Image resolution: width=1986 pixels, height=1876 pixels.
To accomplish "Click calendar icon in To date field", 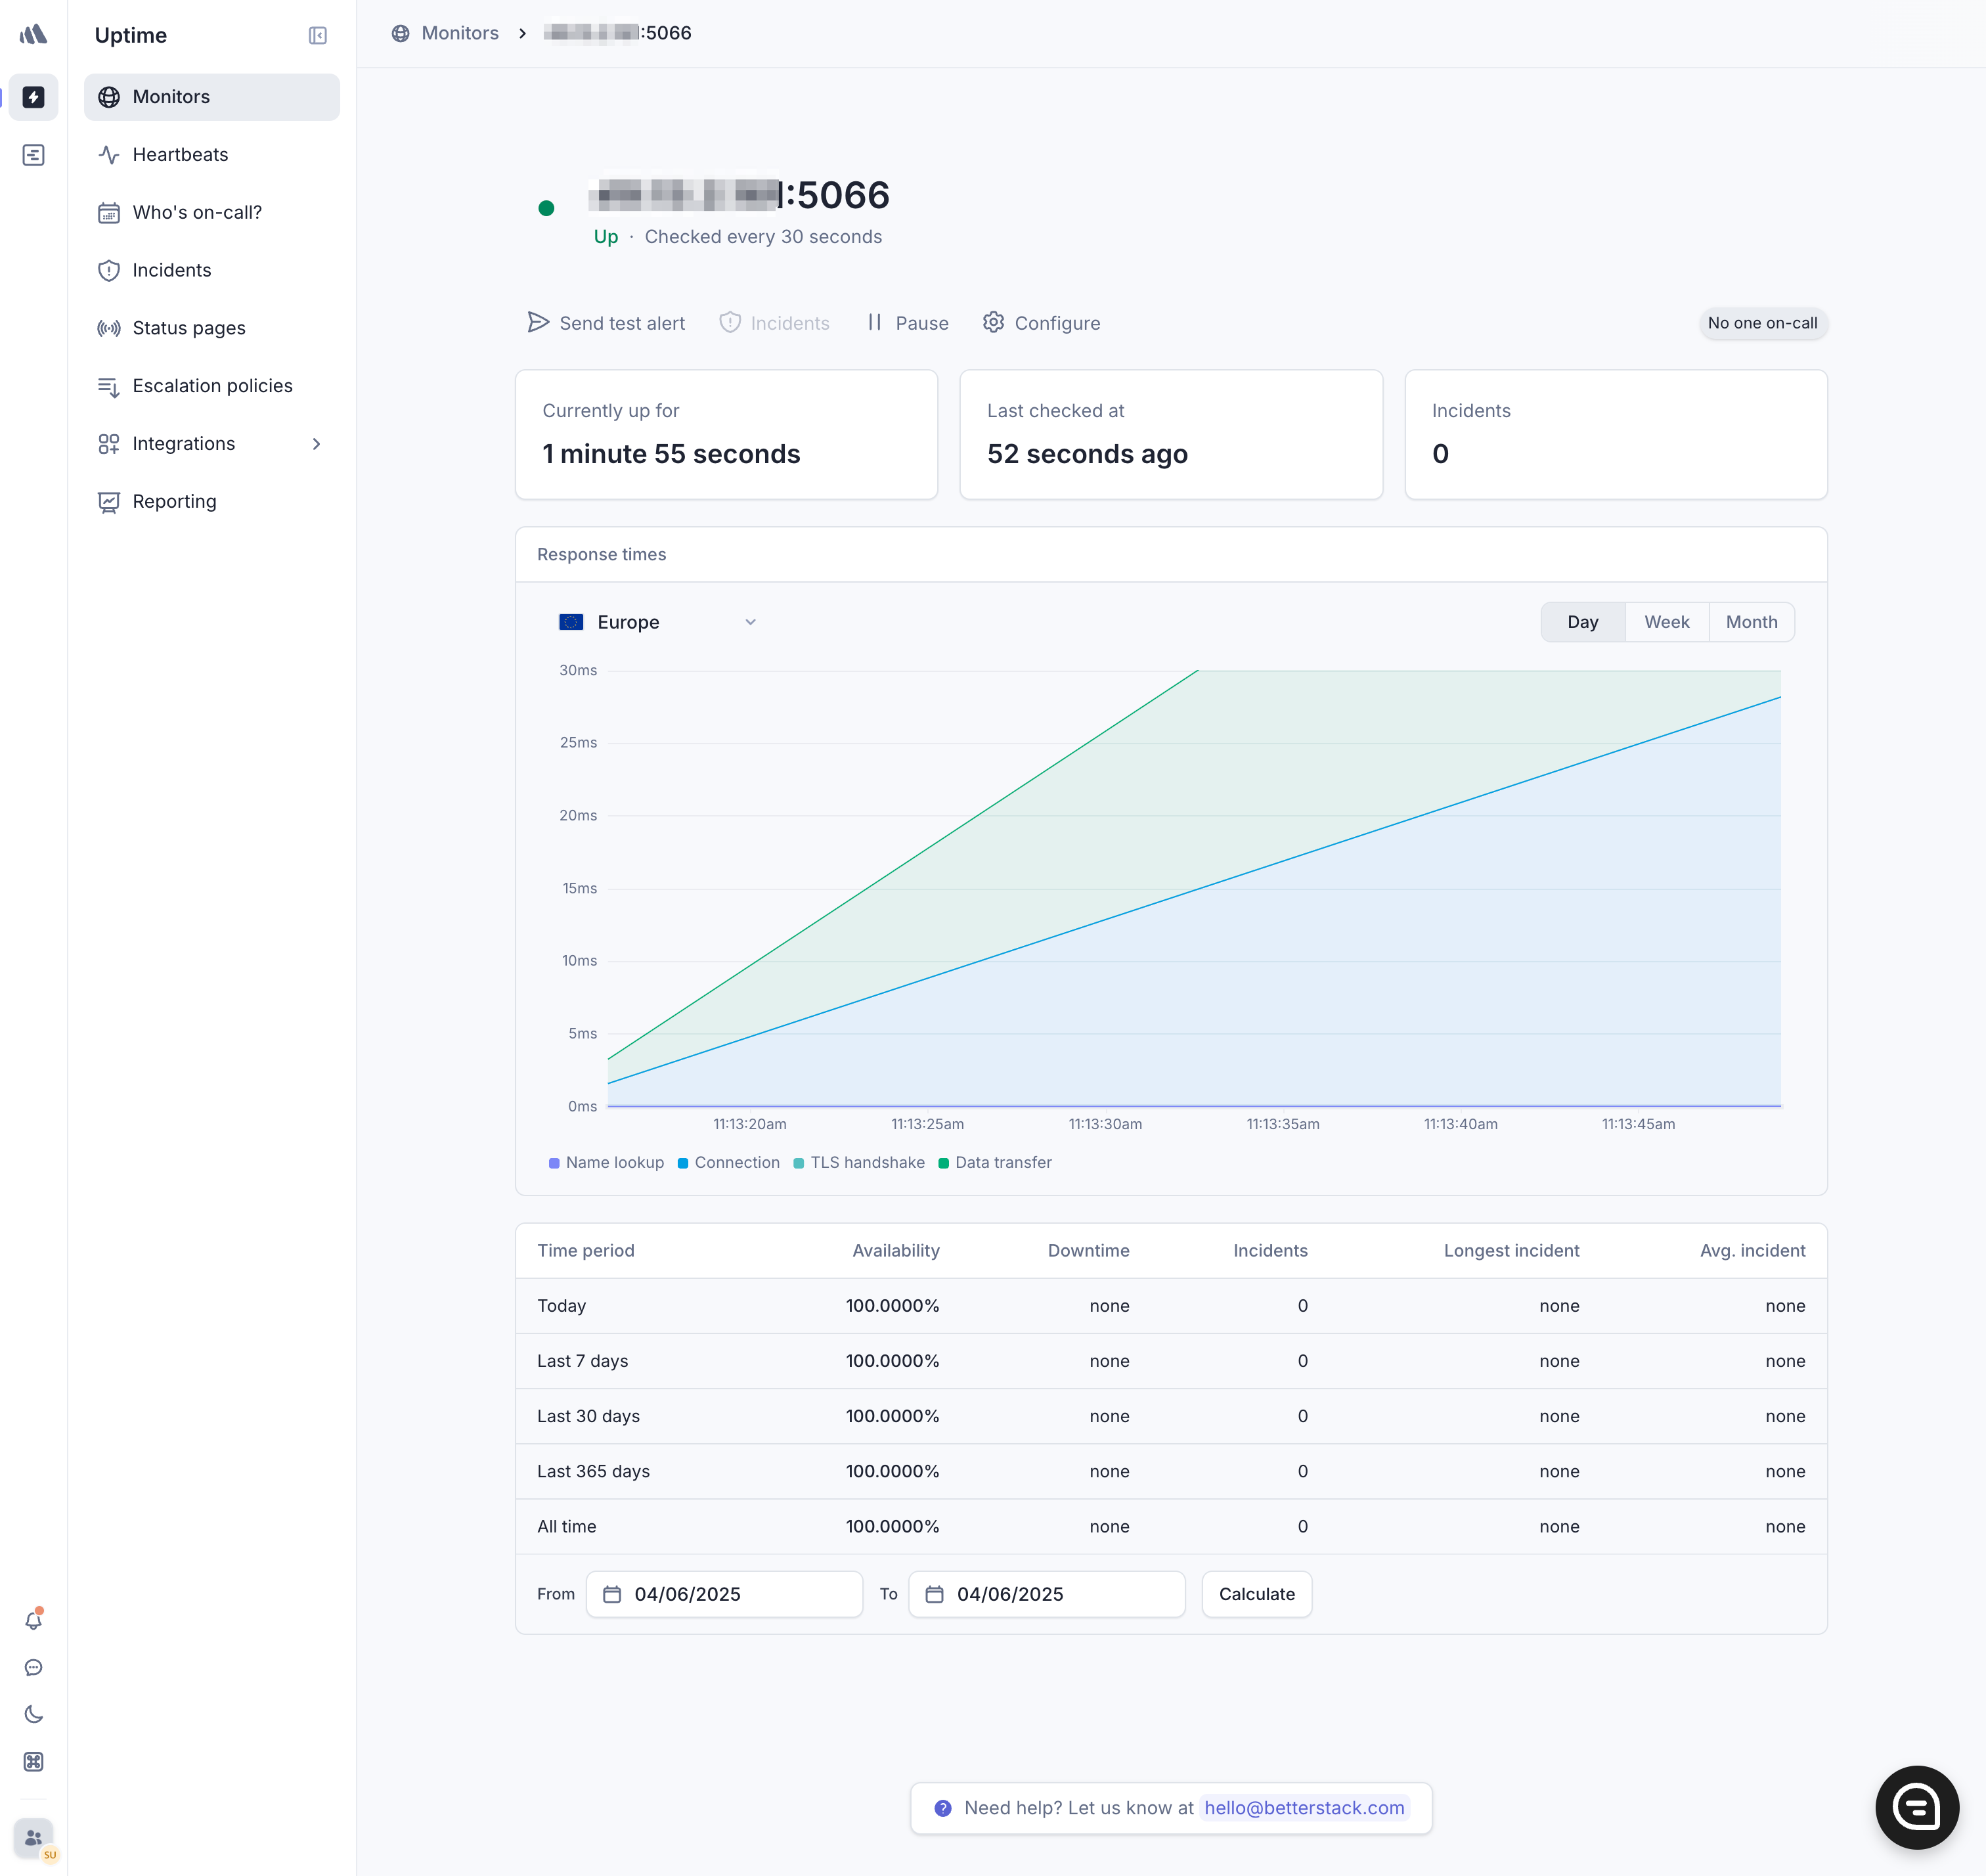I will point(934,1594).
